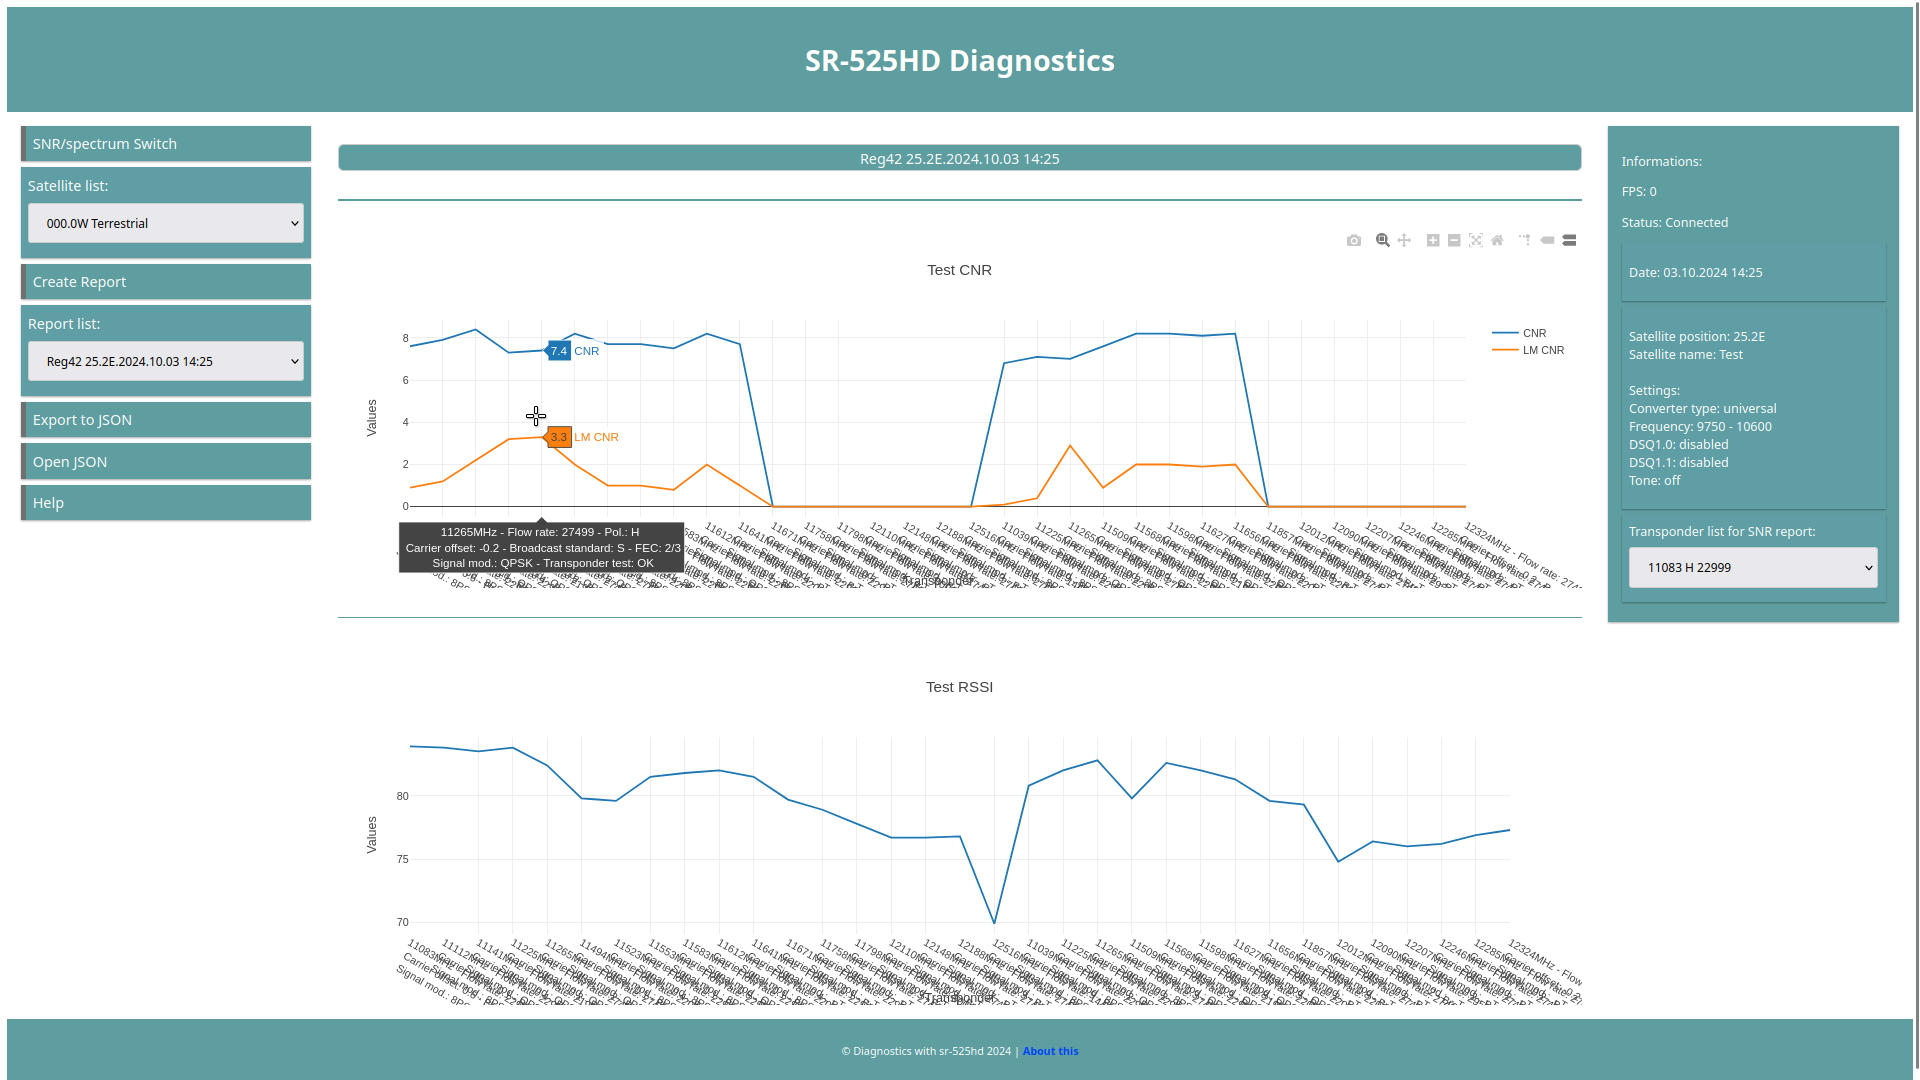
Task: Click Open JSON panel item
Action: point(165,462)
